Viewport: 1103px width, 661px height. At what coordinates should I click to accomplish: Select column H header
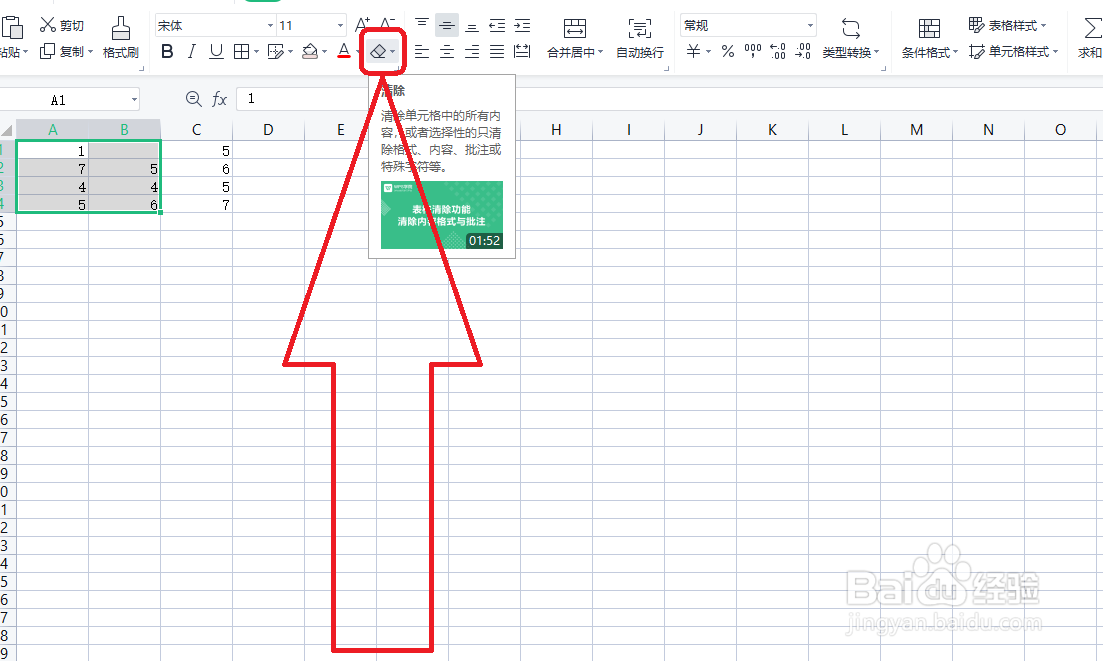pos(556,129)
